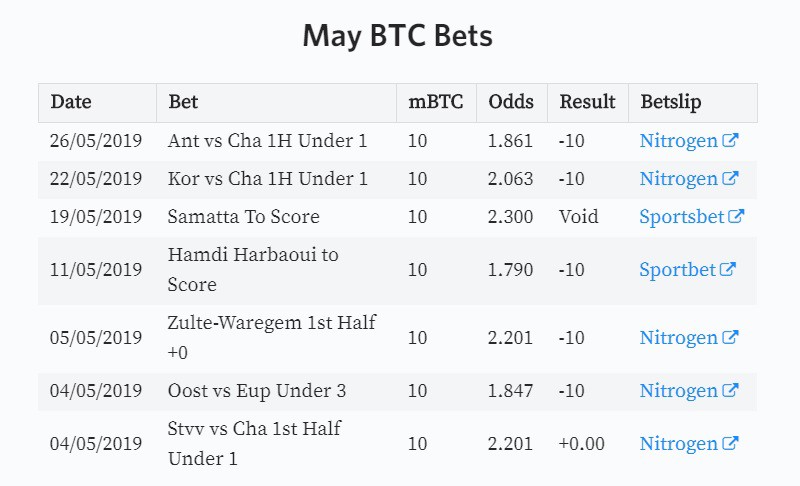Open external link icon for Zulte-Waregem Nitrogen betslip
The width and height of the screenshot is (800, 486).
(730, 337)
